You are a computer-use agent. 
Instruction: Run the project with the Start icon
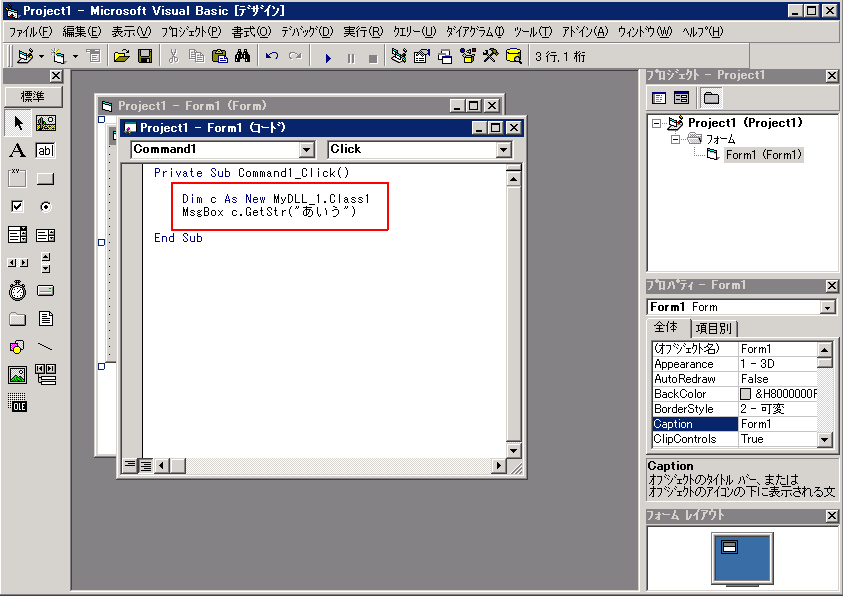pos(328,57)
